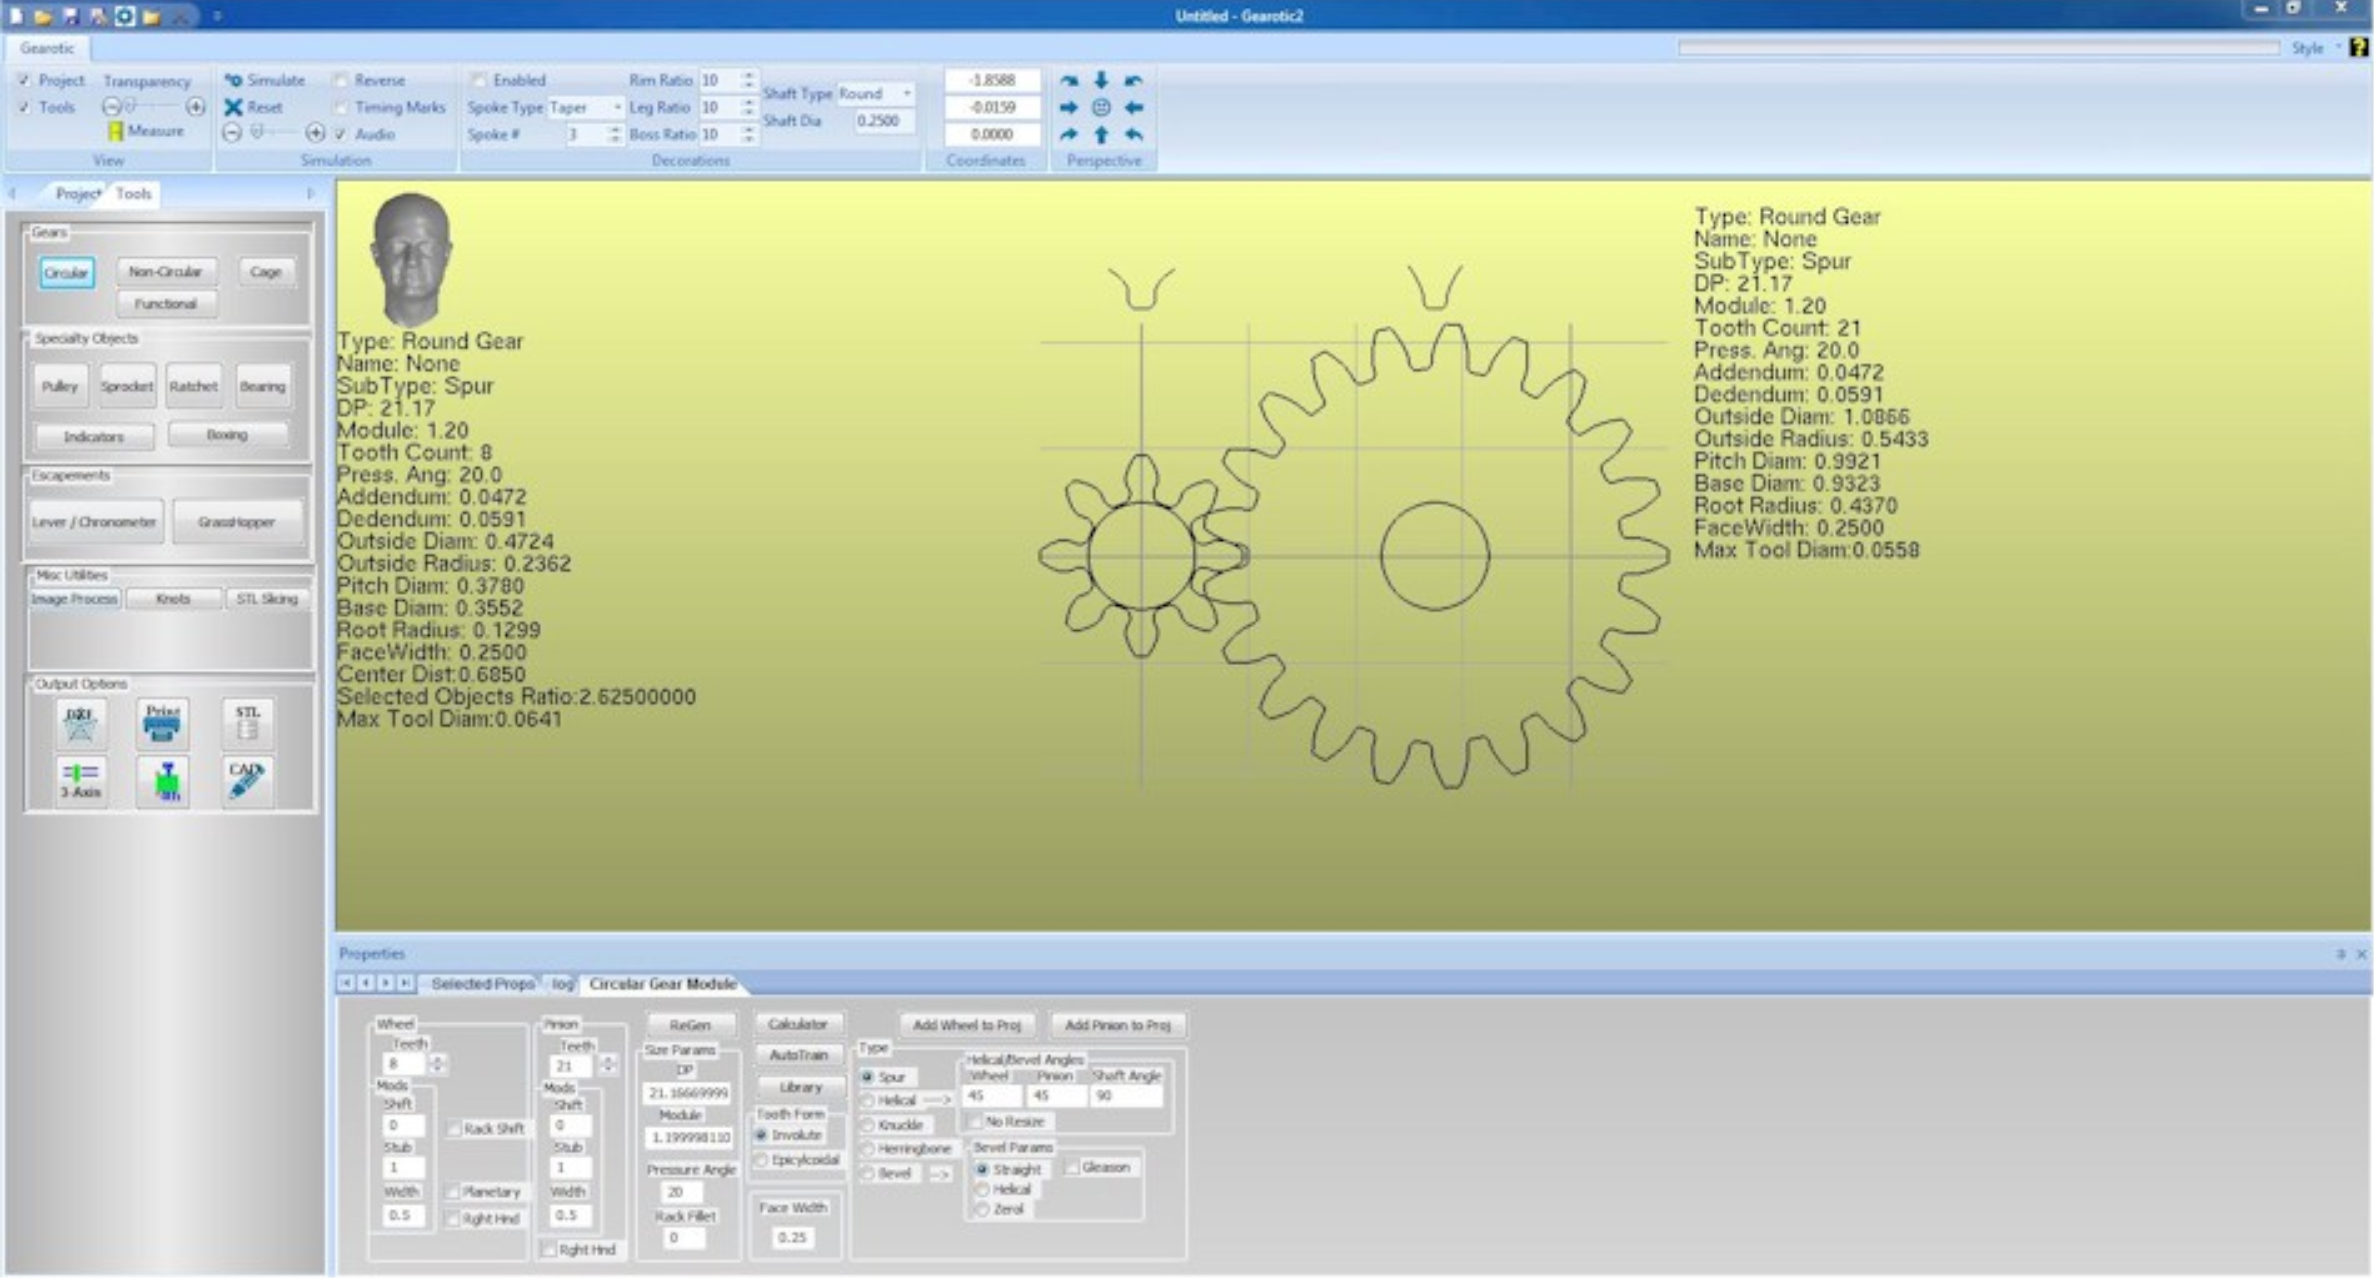Toggle the Audio checkbox in Simulation group
This screenshot has height=1278, width=2374.
(x=341, y=133)
